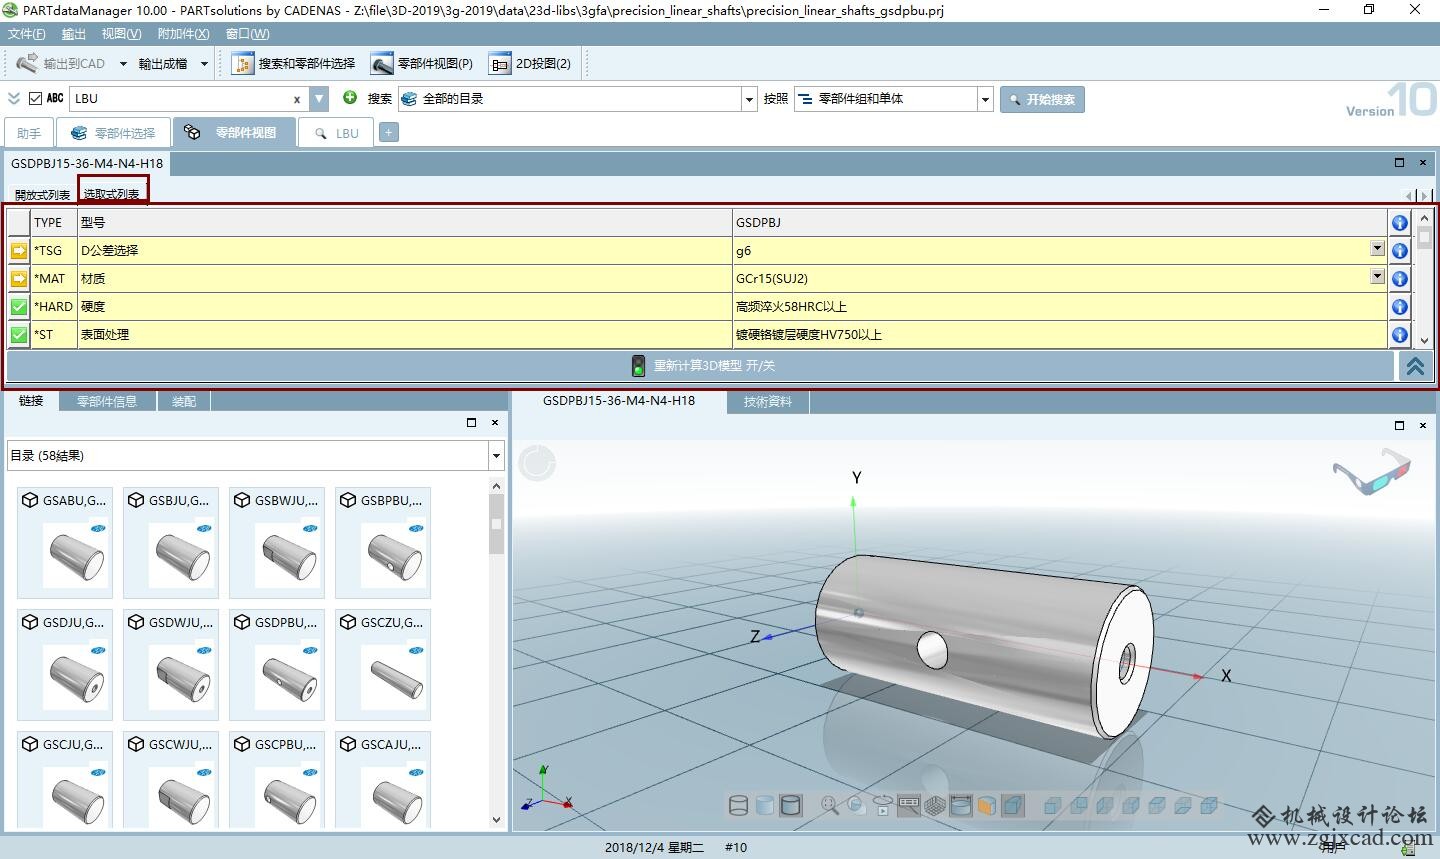1440x859 pixels.
Task: Click info icon on the TYPE header row
Action: coord(1400,223)
